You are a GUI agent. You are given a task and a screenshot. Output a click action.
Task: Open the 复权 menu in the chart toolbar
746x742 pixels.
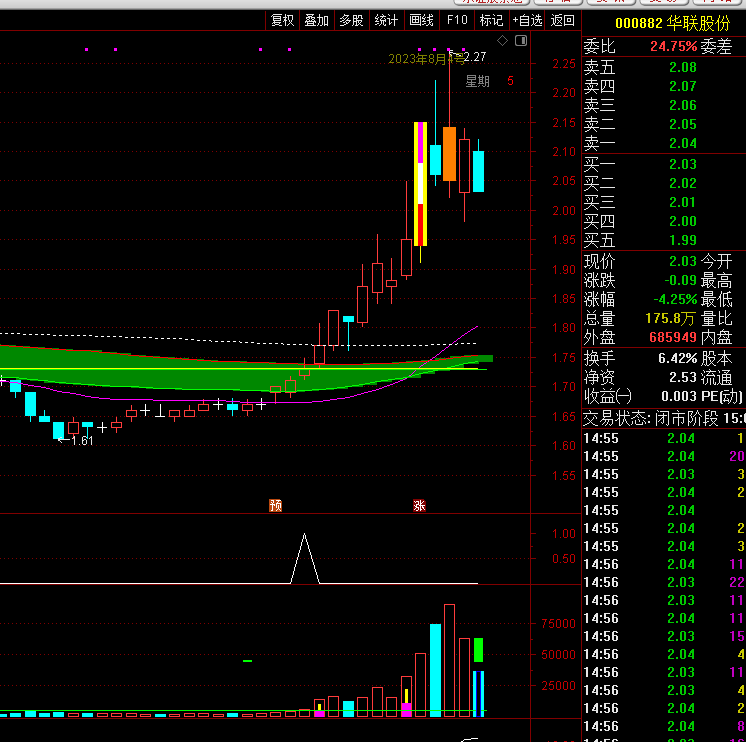[x=283, y=20]
